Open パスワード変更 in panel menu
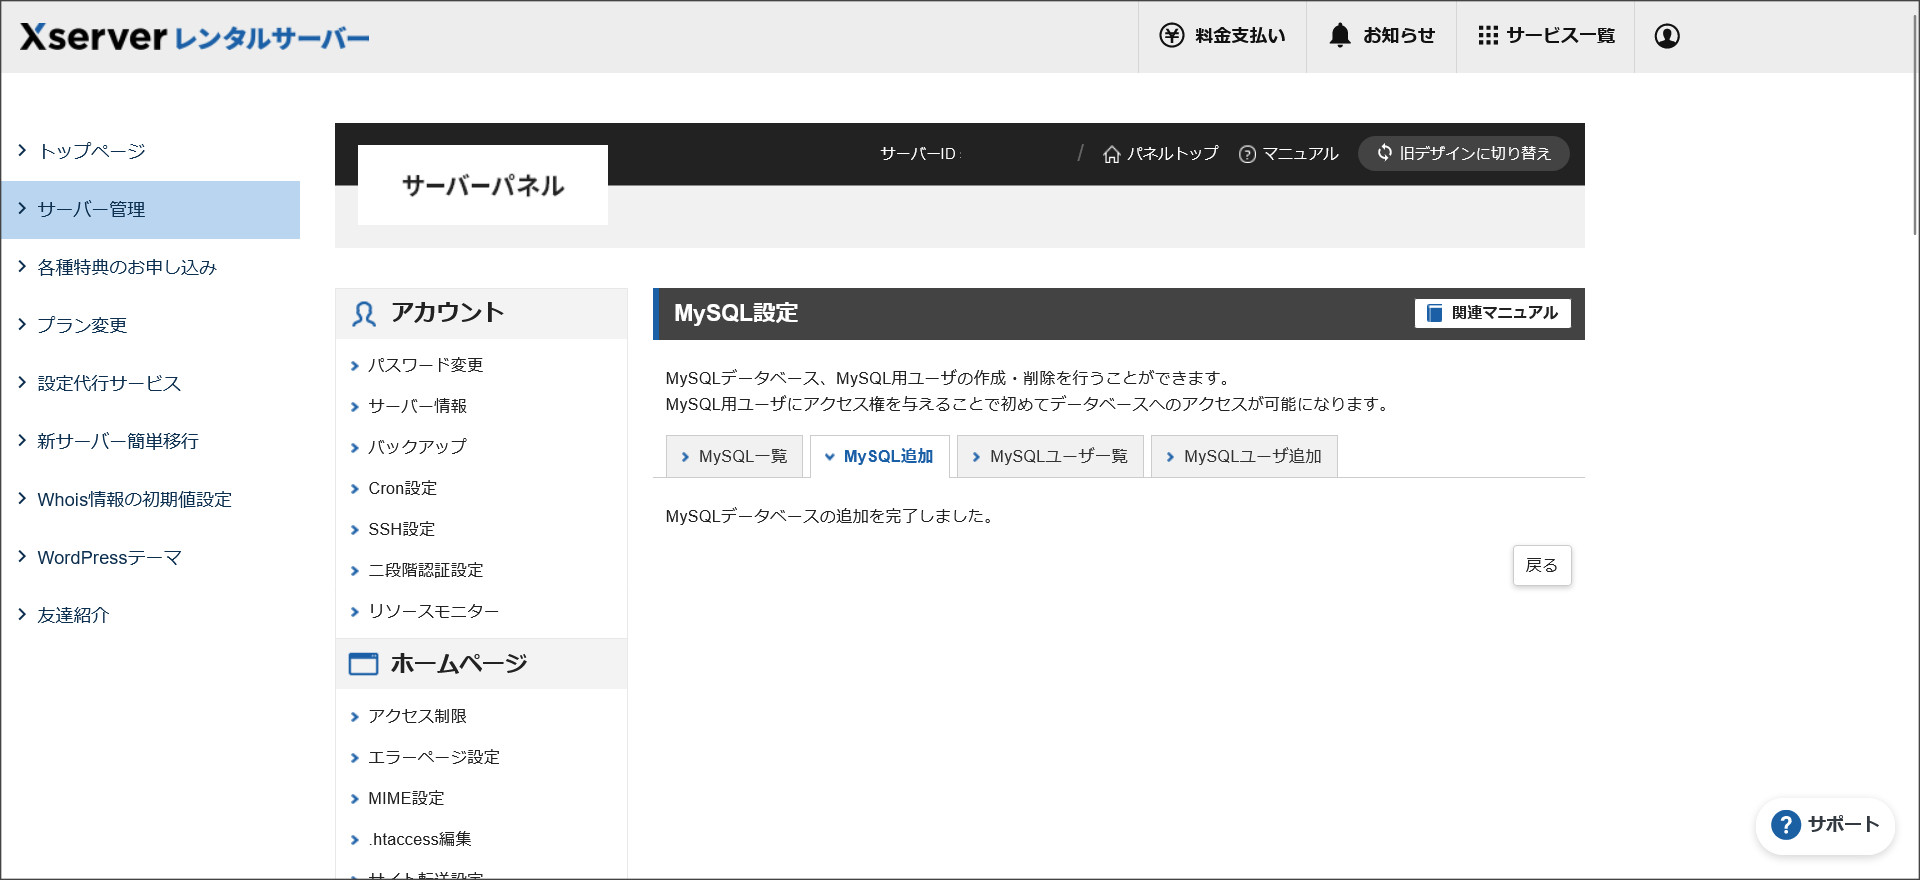 pyautogui.click(x=425, y=365)
